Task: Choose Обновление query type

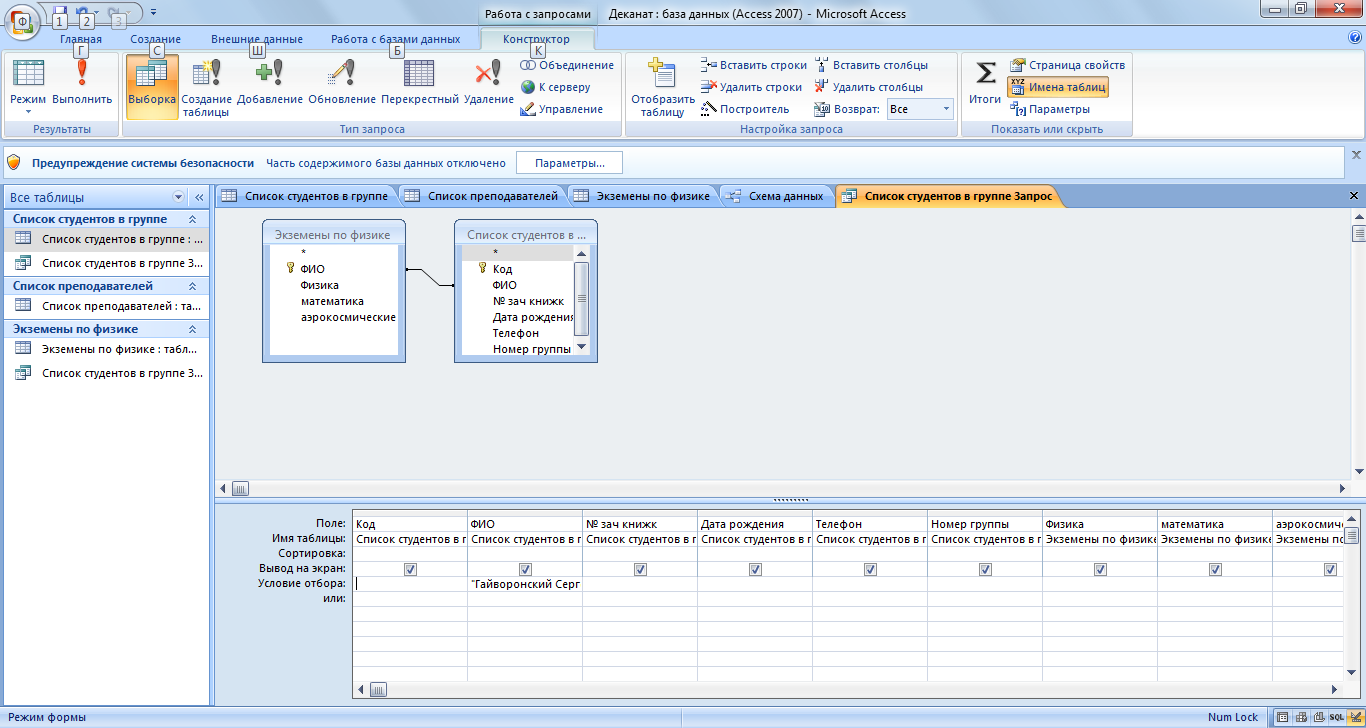Action: tap(342, 85)
